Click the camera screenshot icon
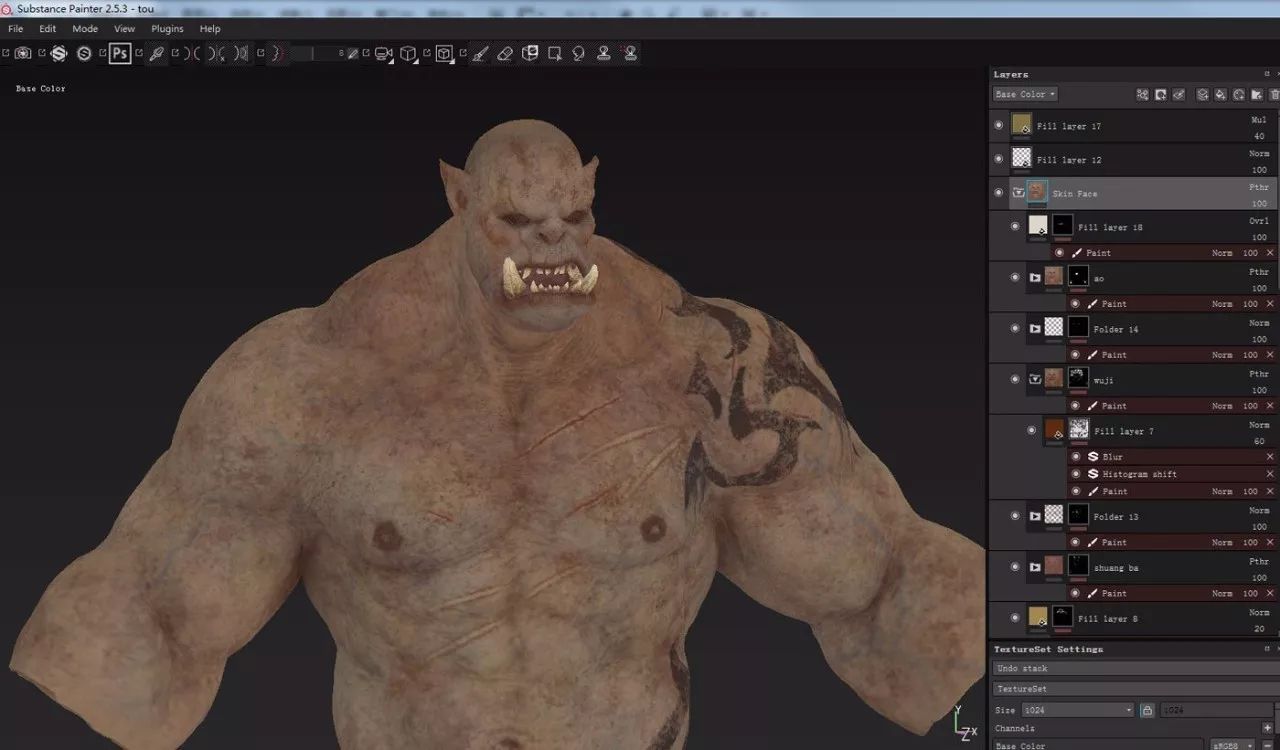This screenshot has width=1280, height=750. (23, 53)
